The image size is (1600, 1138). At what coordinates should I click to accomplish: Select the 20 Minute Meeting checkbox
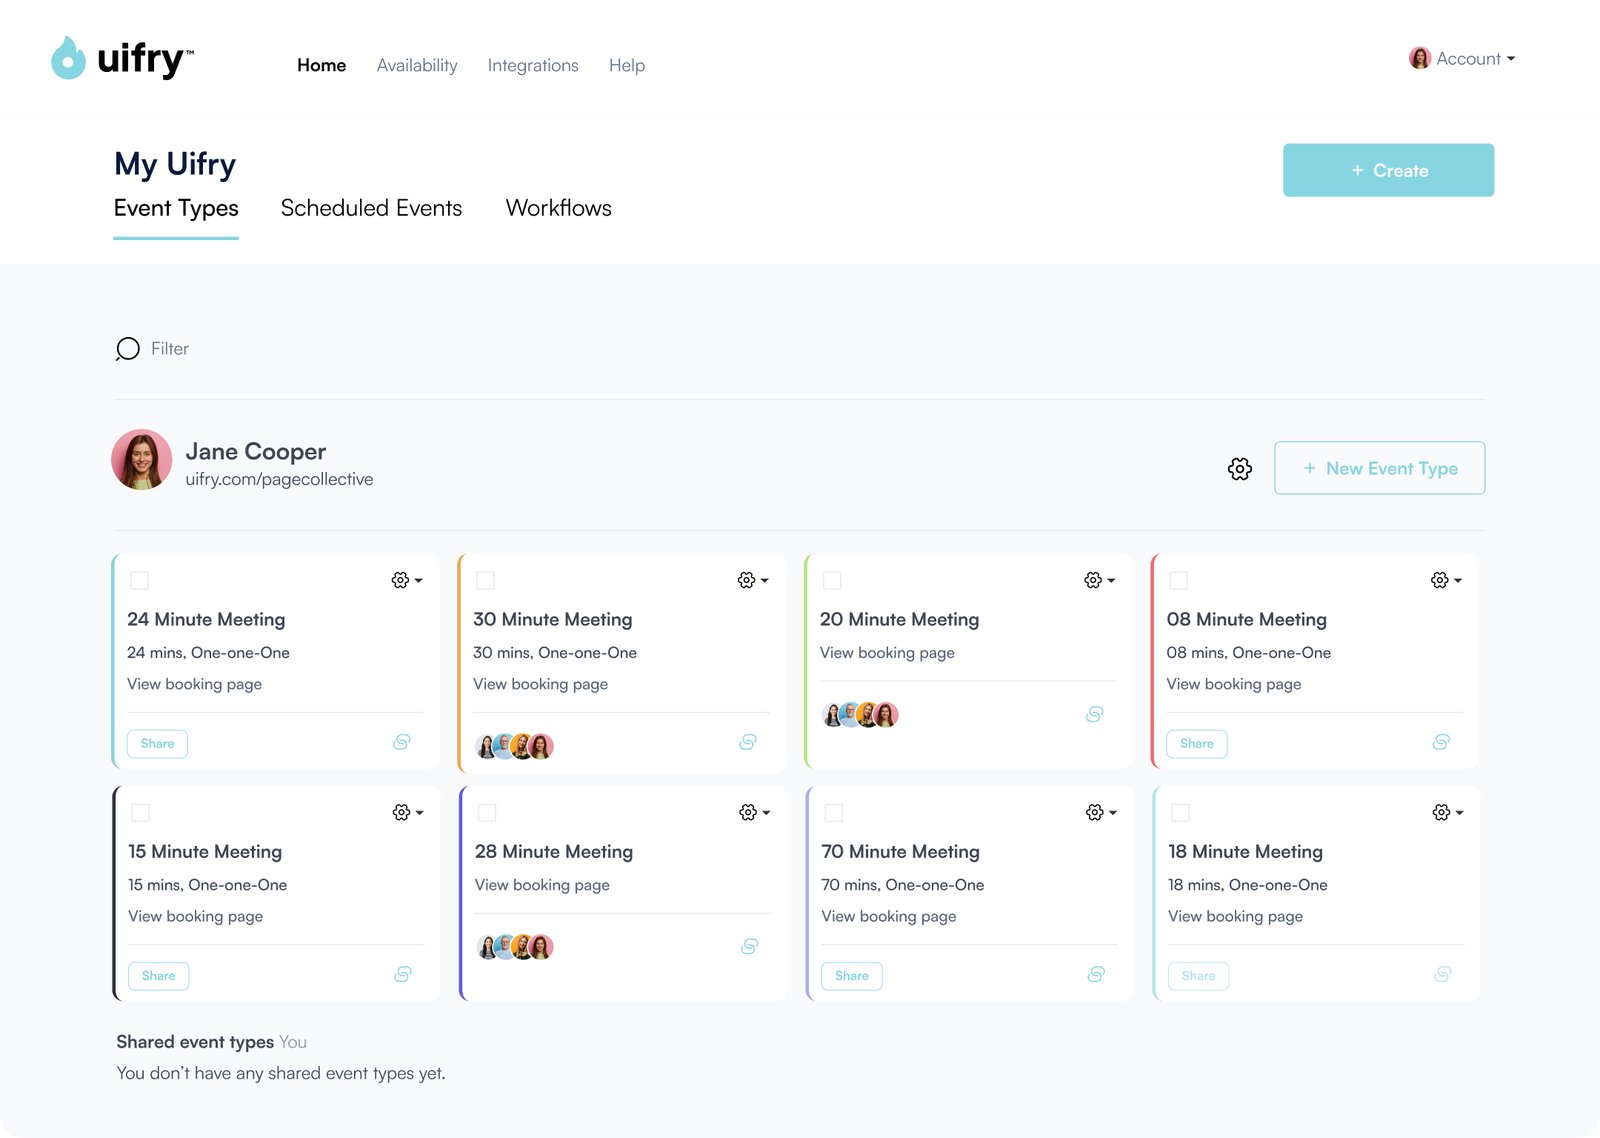832,581
